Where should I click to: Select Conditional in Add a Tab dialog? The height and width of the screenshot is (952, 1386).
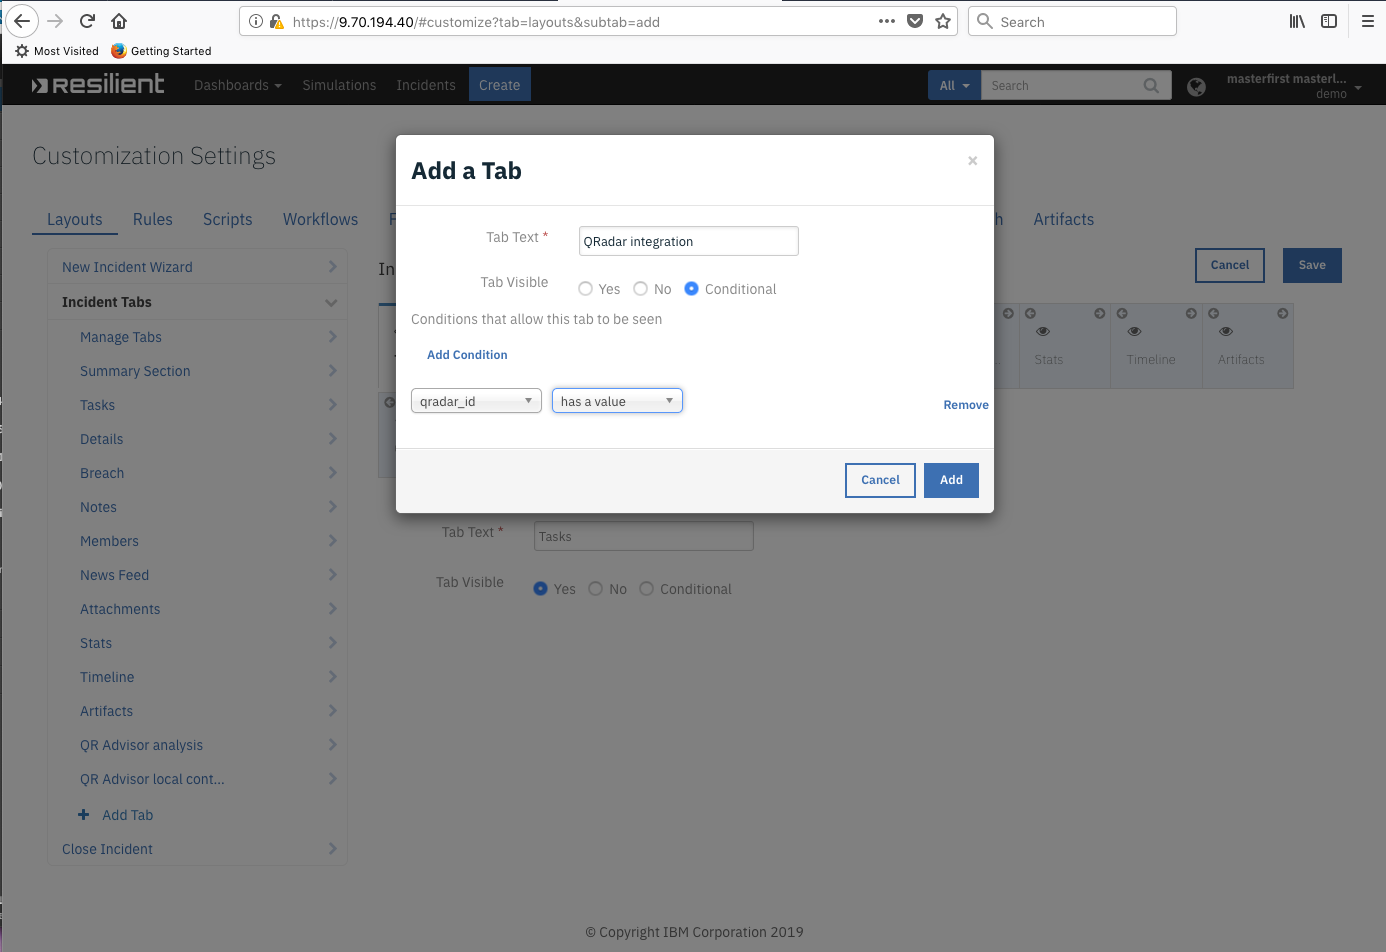click(x=691, y=289)
